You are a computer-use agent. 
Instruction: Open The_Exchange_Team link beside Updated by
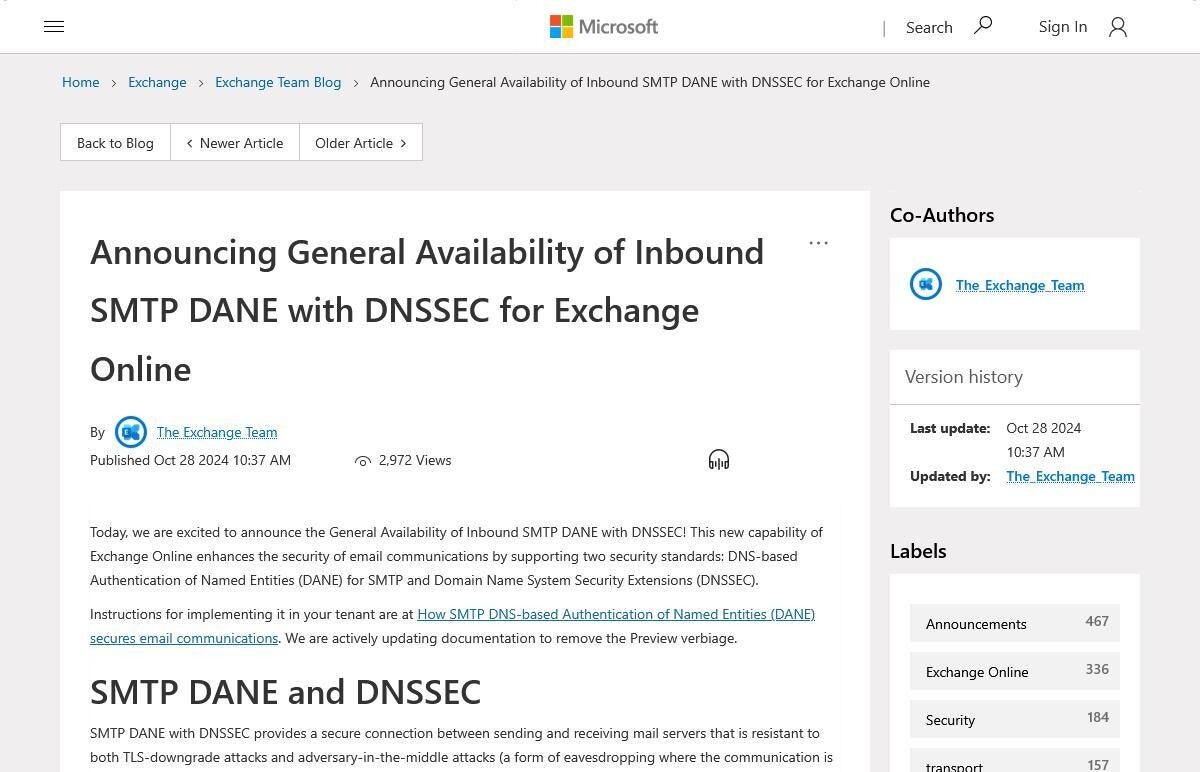1070,476
